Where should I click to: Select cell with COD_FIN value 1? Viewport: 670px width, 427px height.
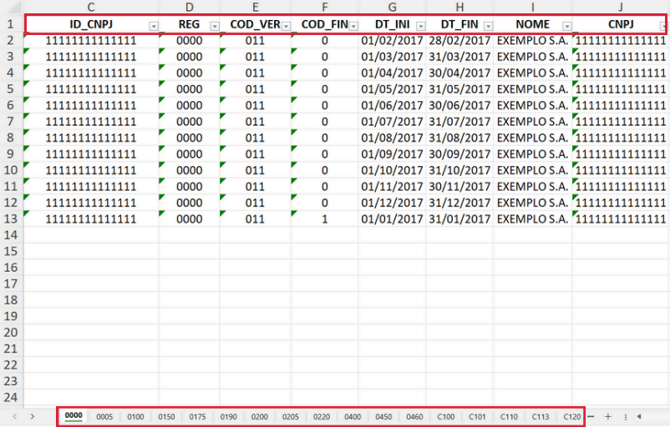324,218
